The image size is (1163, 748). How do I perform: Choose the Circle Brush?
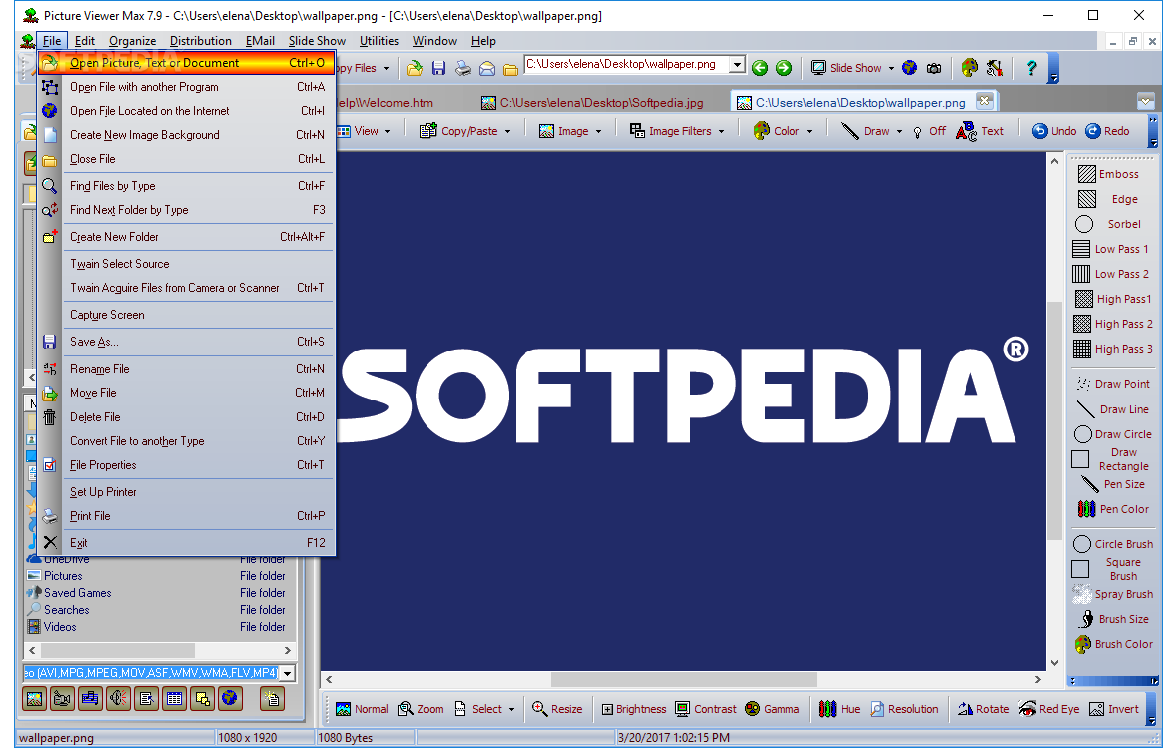pyautogui.click(x=1113, y=544)
